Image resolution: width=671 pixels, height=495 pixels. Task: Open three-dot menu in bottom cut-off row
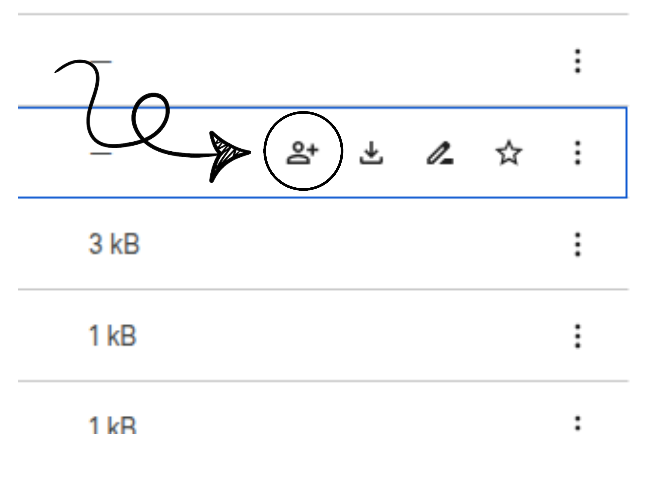click(x=577, y=424)
